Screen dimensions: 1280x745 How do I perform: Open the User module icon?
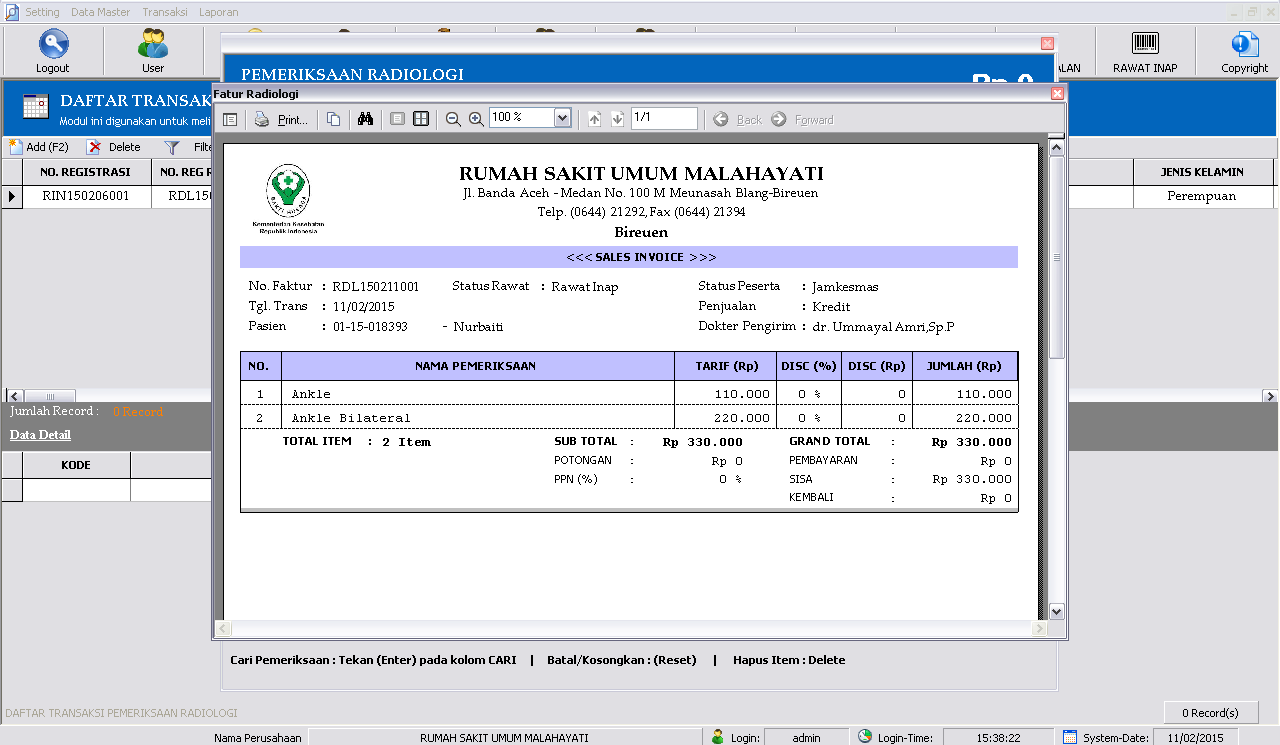click(153, 44)
